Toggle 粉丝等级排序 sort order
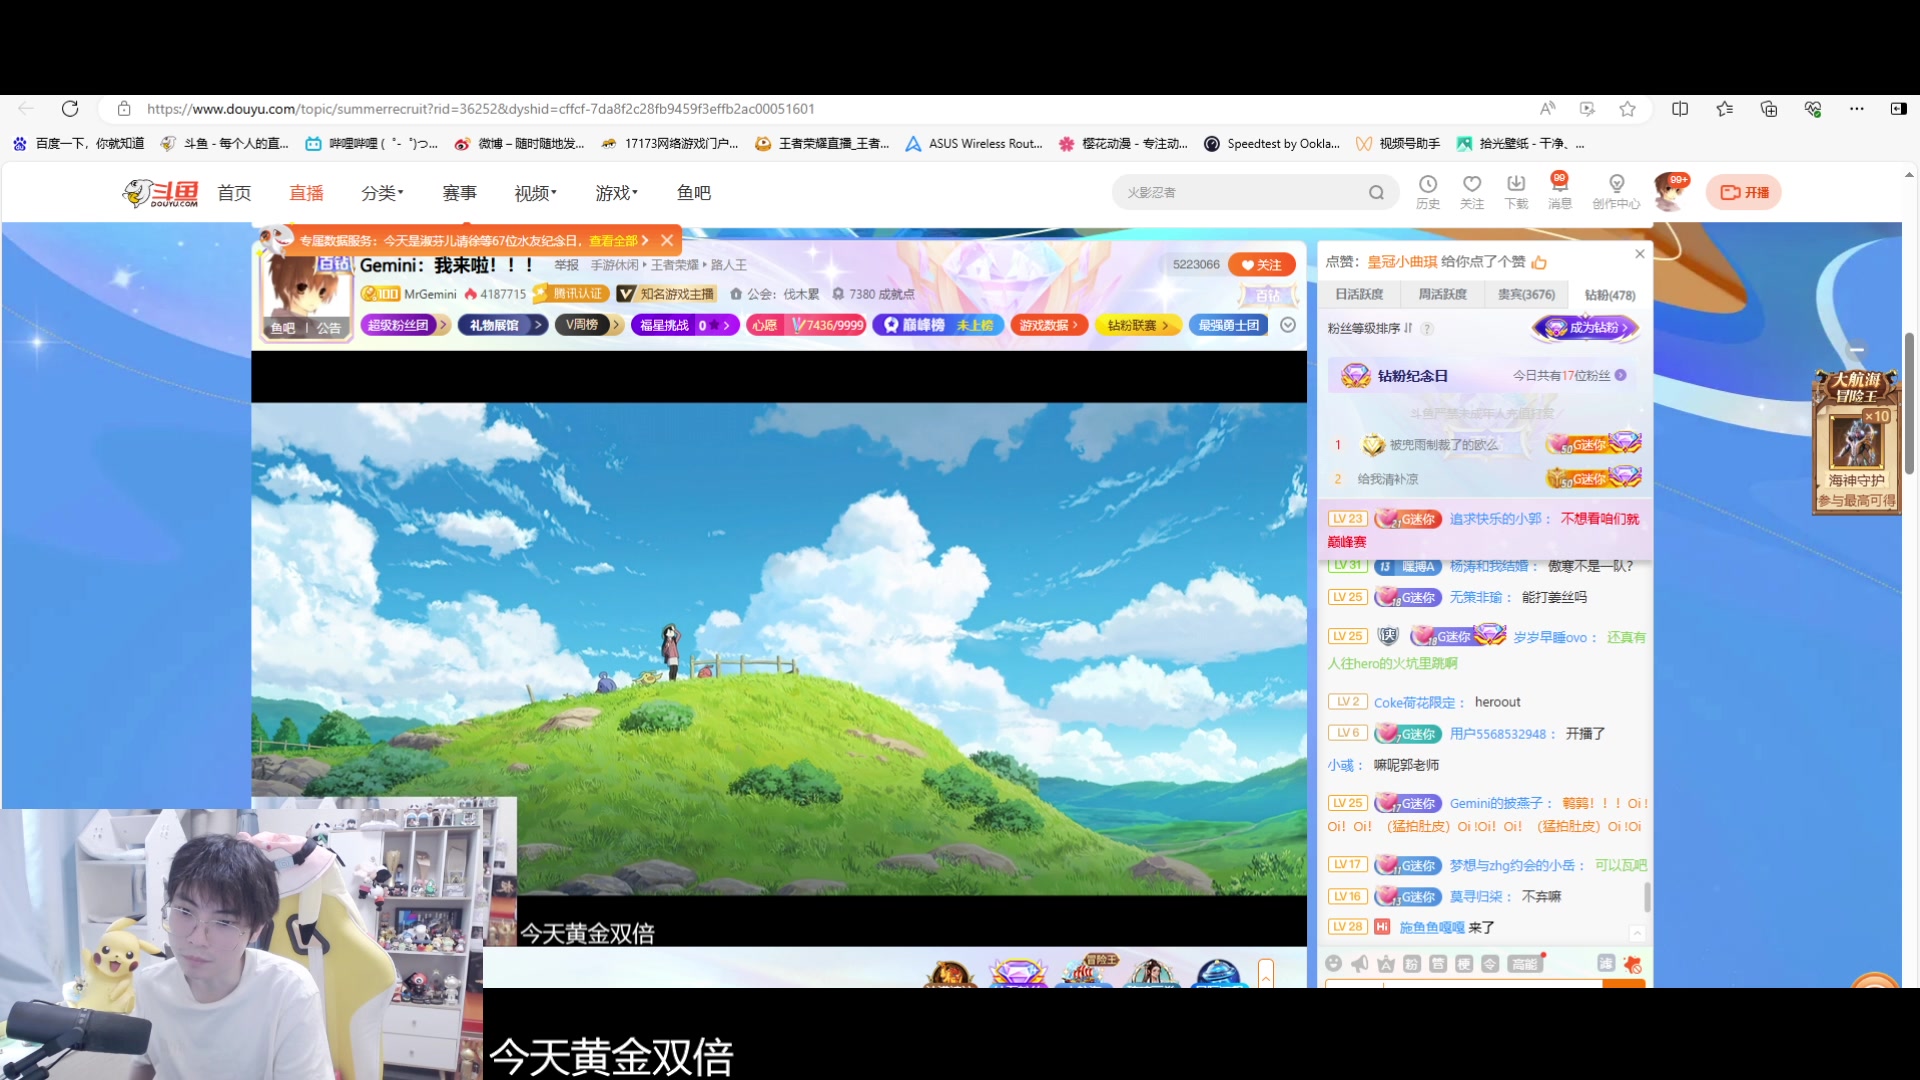Screen dimensions: 1920x1080 1370,328
